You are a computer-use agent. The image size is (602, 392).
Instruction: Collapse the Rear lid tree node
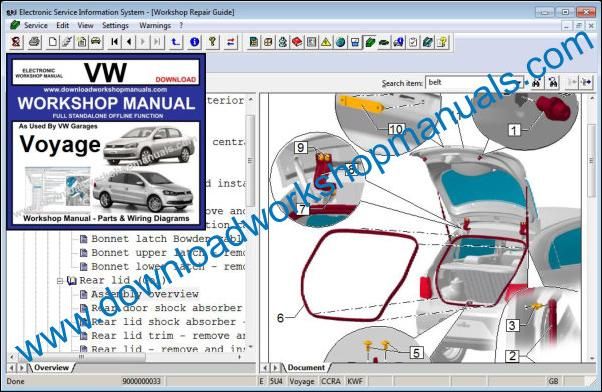tap(60, 281)
